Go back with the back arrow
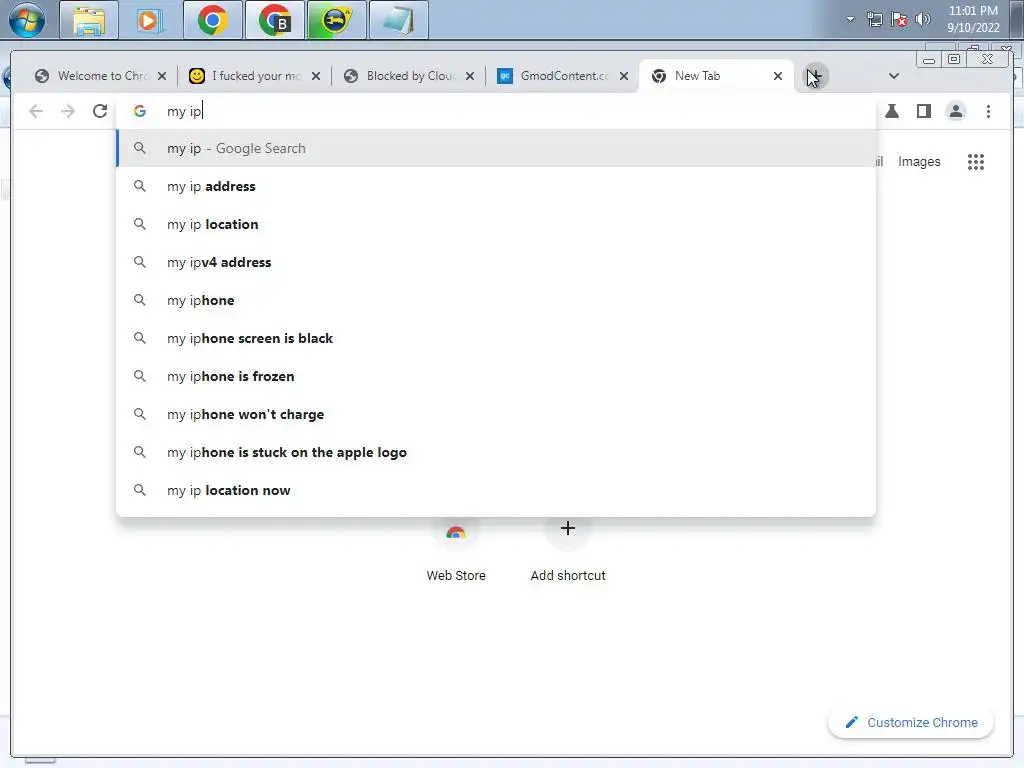The height and width of the screenshot is (768, 1024). (36, 111)
